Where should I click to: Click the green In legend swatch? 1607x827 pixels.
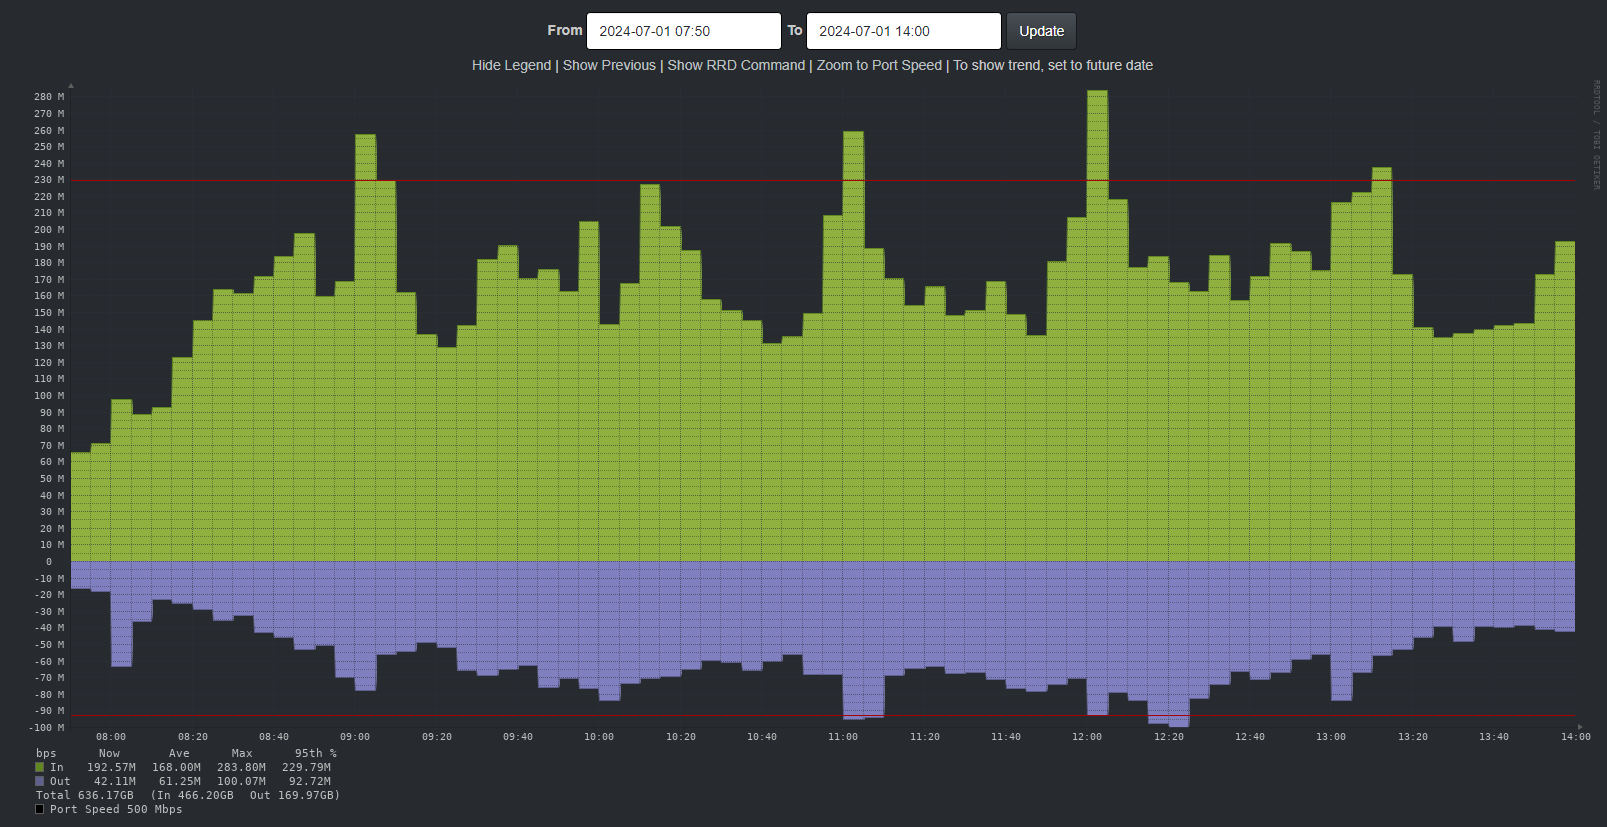(x=40, y=767)
